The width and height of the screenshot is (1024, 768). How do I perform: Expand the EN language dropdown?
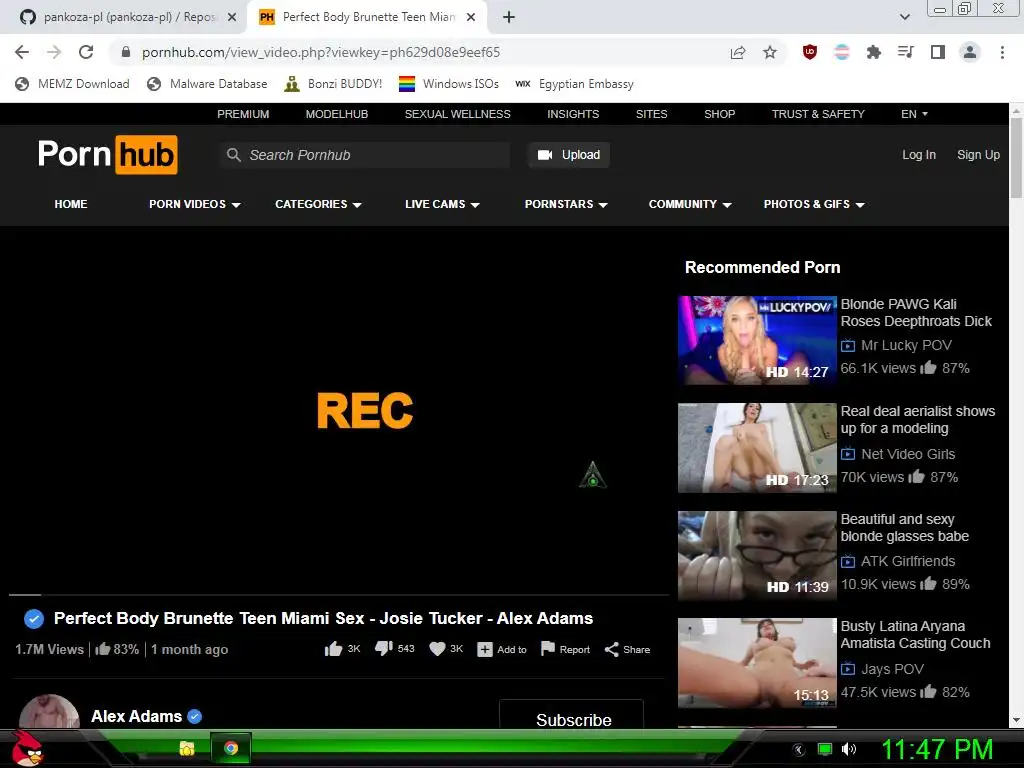click(914, 114)
